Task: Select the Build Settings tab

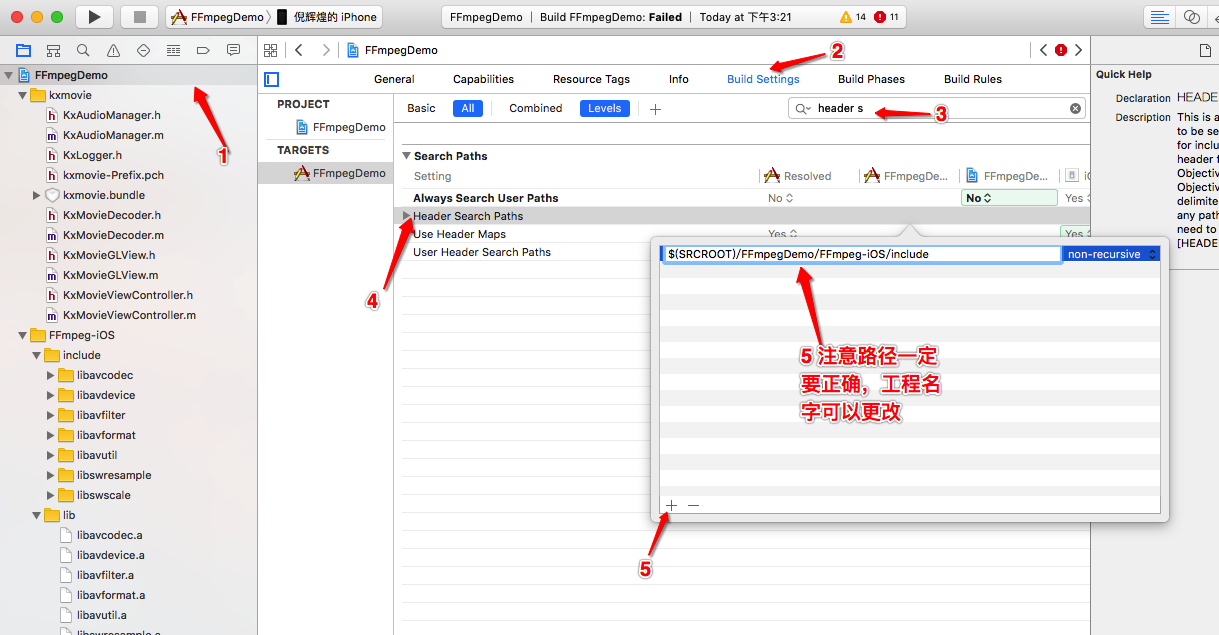Action: coord(763,79)
